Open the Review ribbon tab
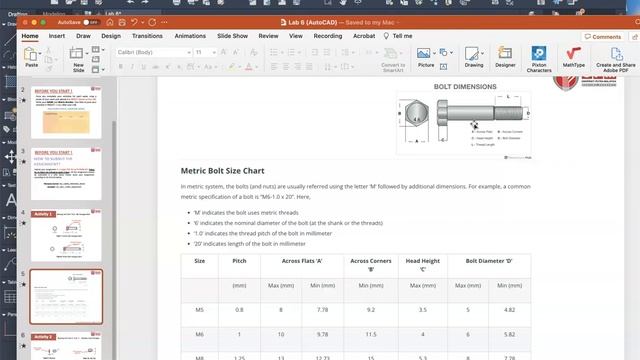This screenshot has width=640, height=360. pyautogui.click(x=268, y=36)
